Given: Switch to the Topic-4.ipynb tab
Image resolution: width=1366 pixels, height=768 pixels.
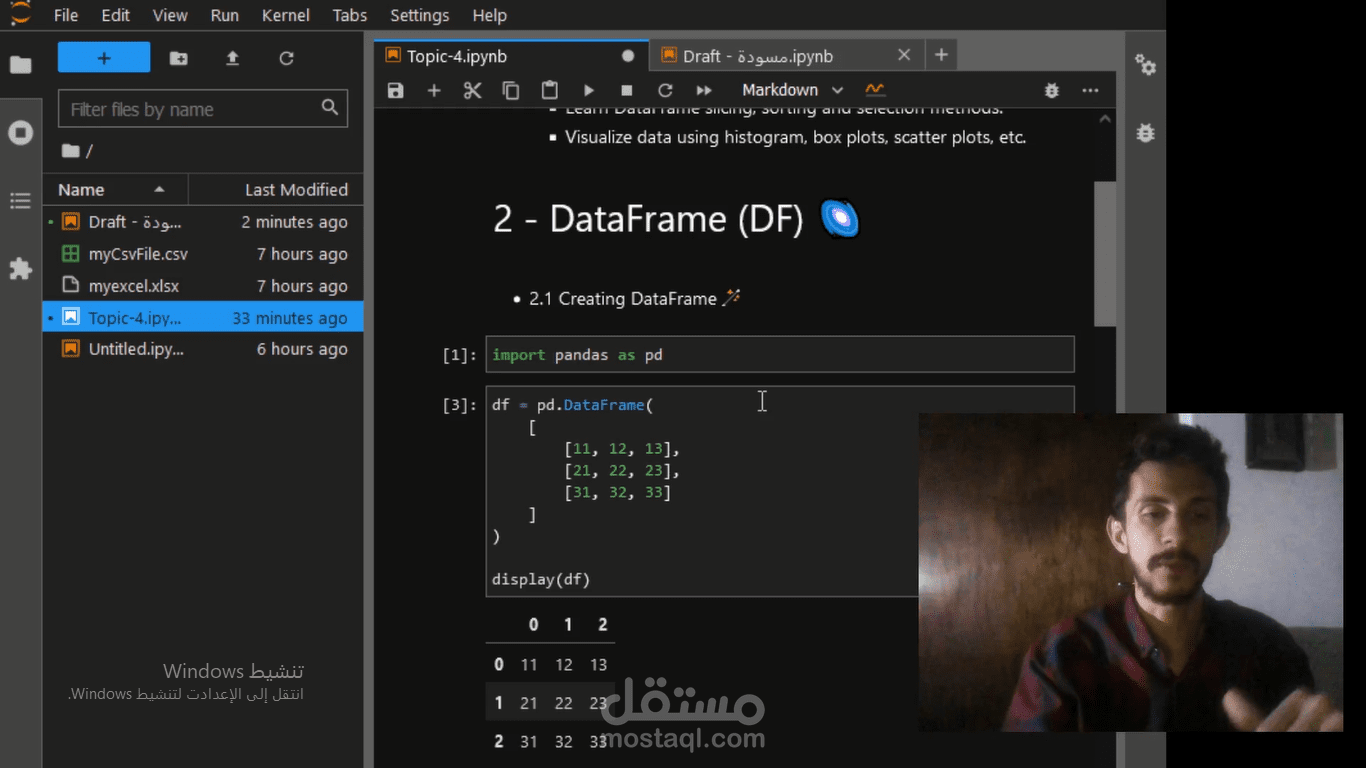Looking at the screenshot, I should (511, 56).
